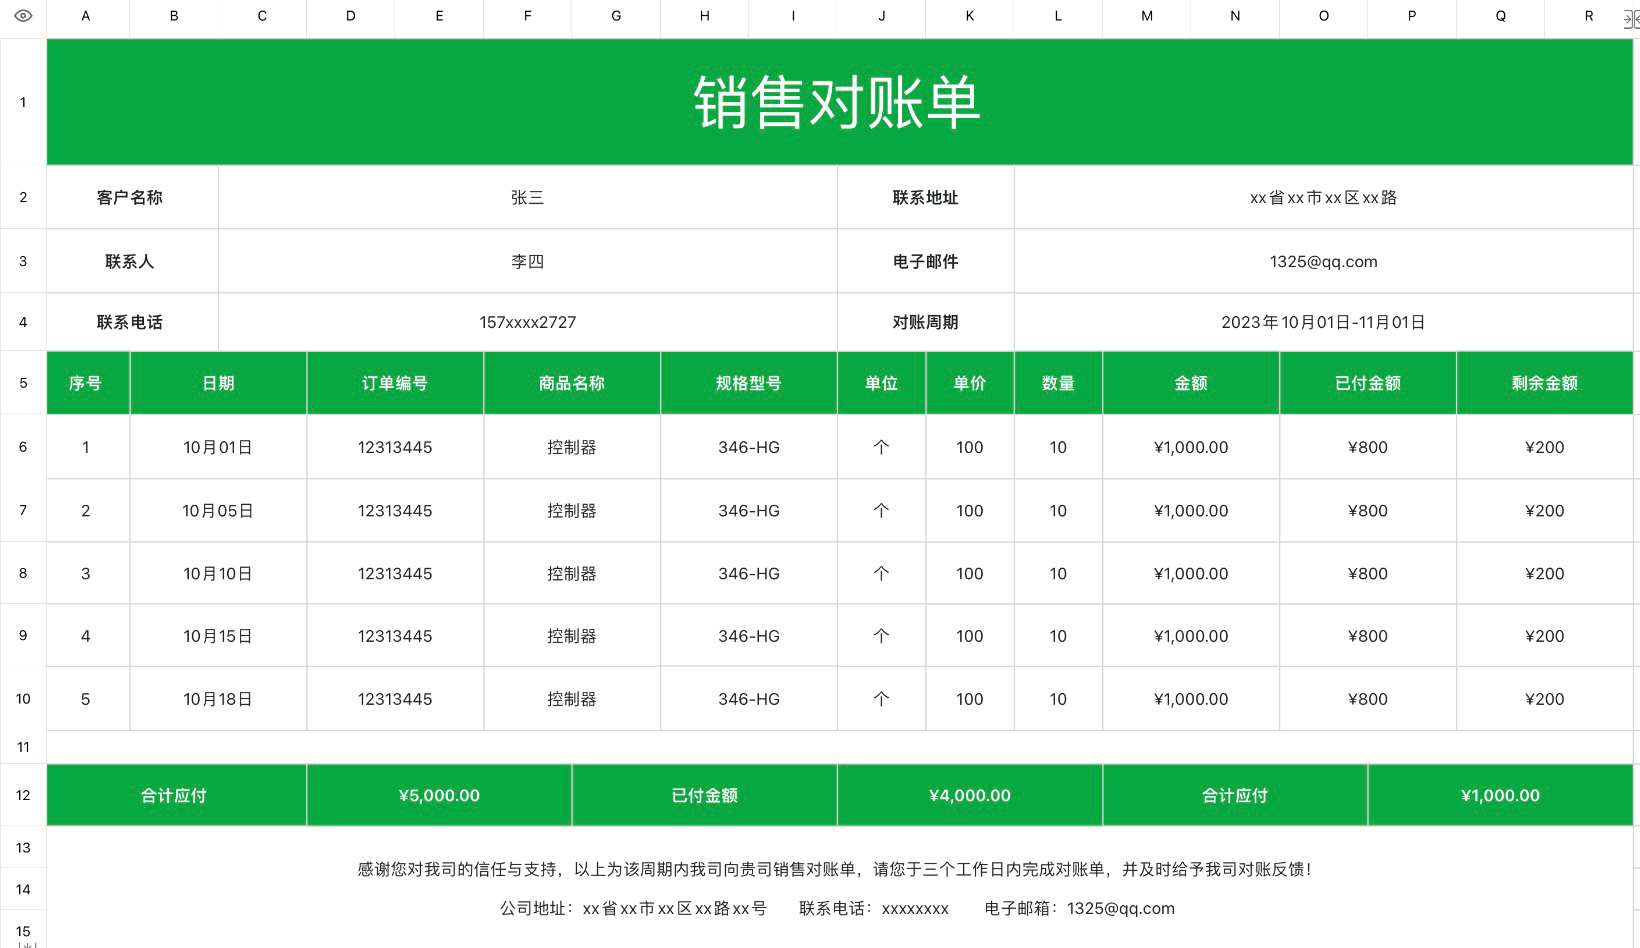This screenshot has width=1640, height=948.
Task: Click the 对账周期 label cell
Action: click(925, 322)
